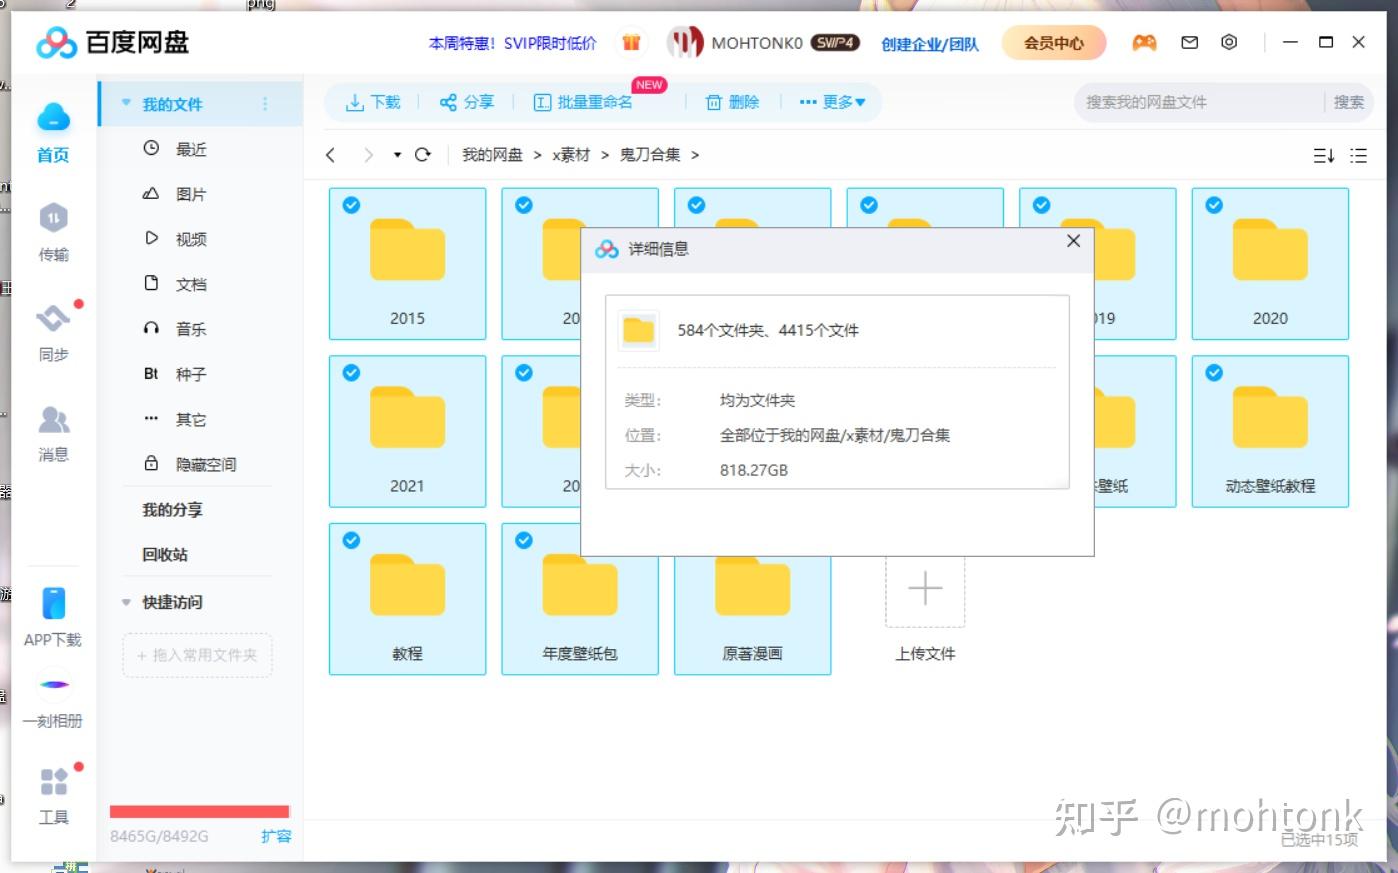Uncheck the 2021 folder selection
This screenshot has height=873, width=1398.
351,372
